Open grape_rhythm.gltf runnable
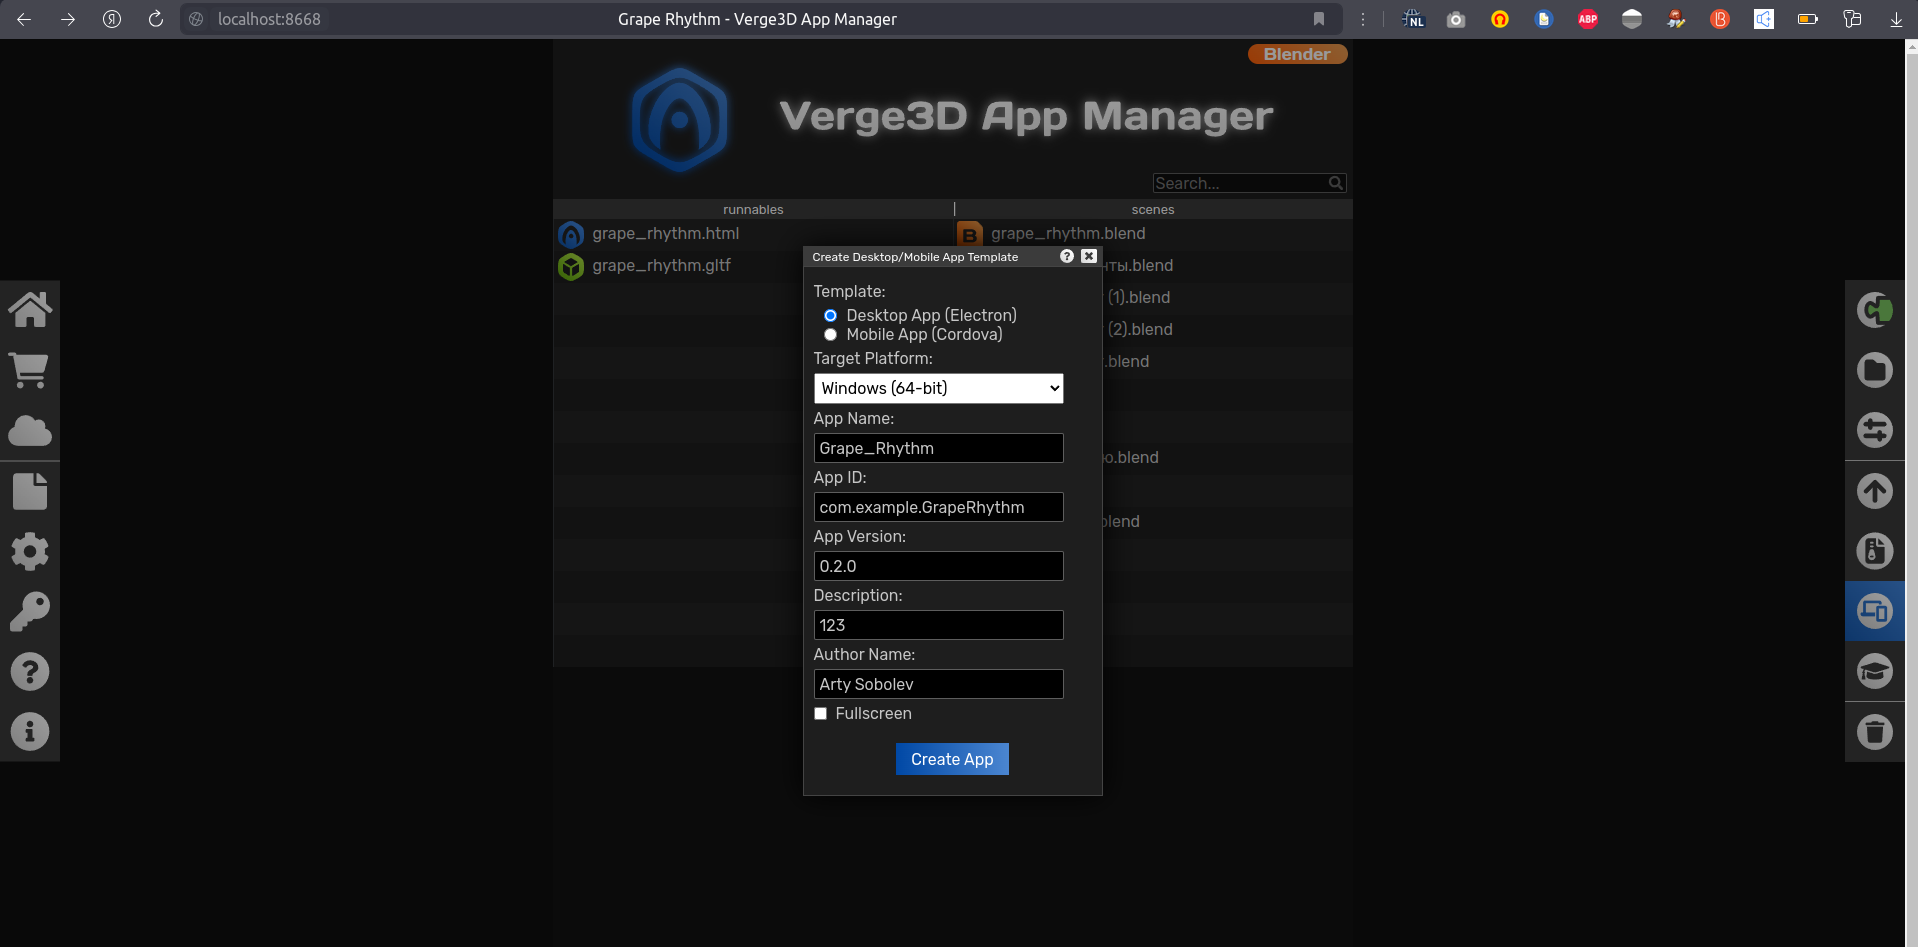Image resolution: width=1918 pixels, height=947 pixels. coord(661,266)
